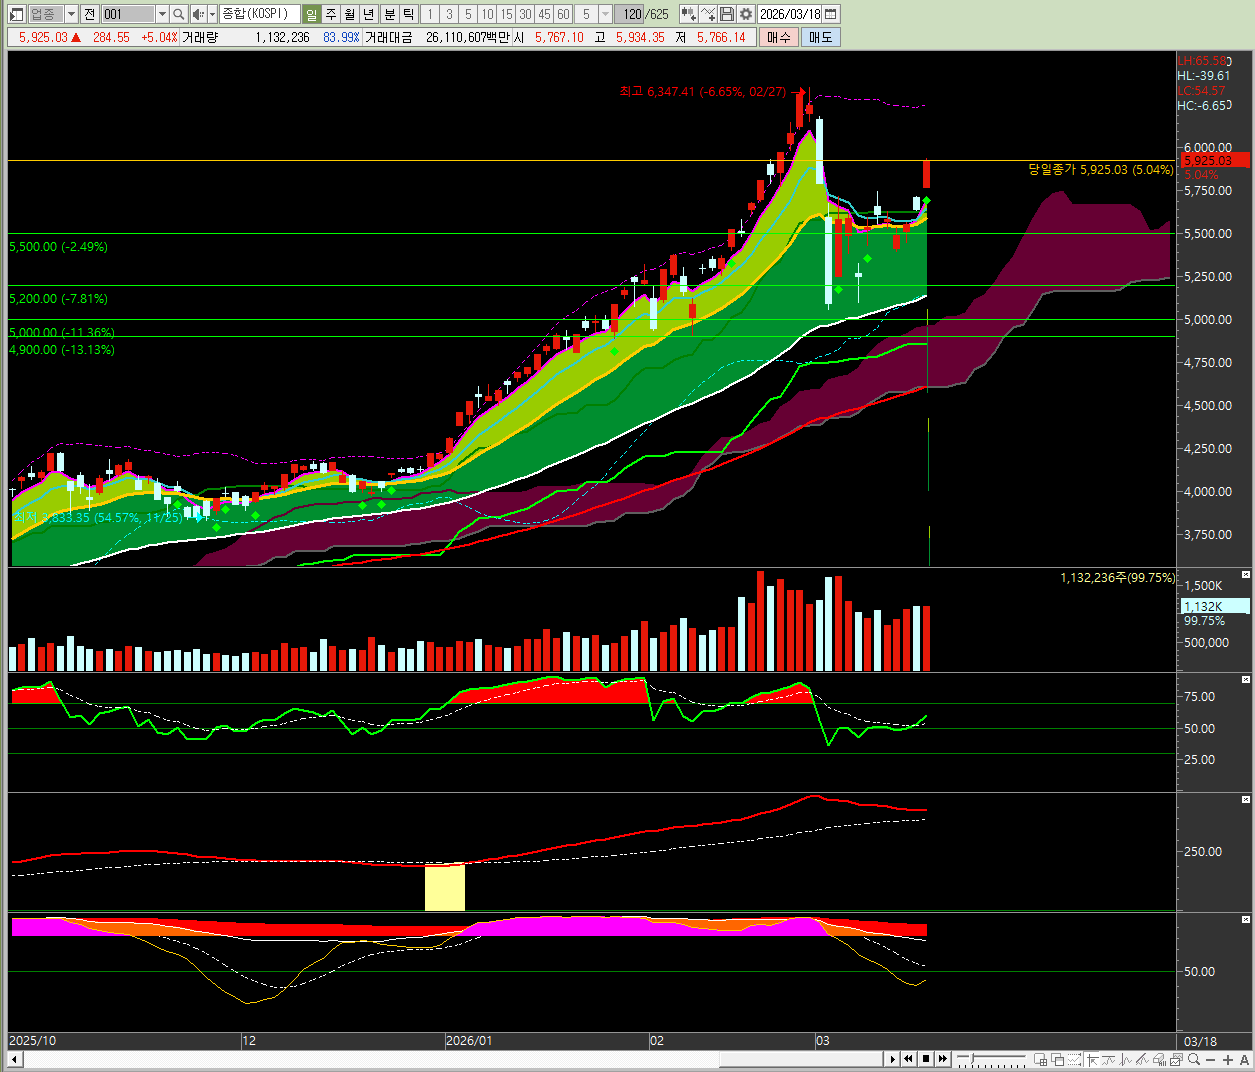Open chart settings gear icon
This screenshot has height=1072, width=1255.
745,14
